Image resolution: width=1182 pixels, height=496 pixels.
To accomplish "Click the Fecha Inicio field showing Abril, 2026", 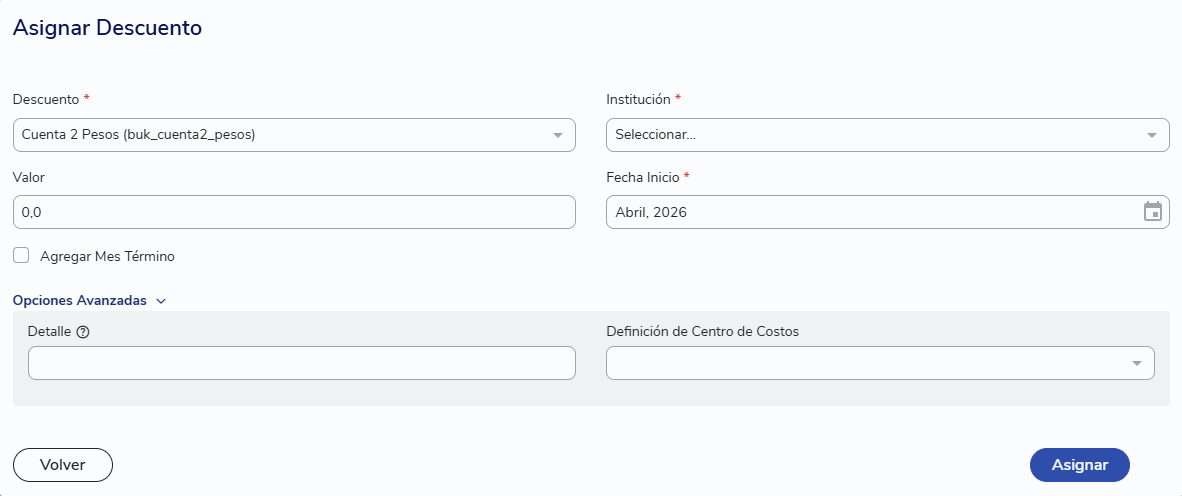I will tap(888, 213).
